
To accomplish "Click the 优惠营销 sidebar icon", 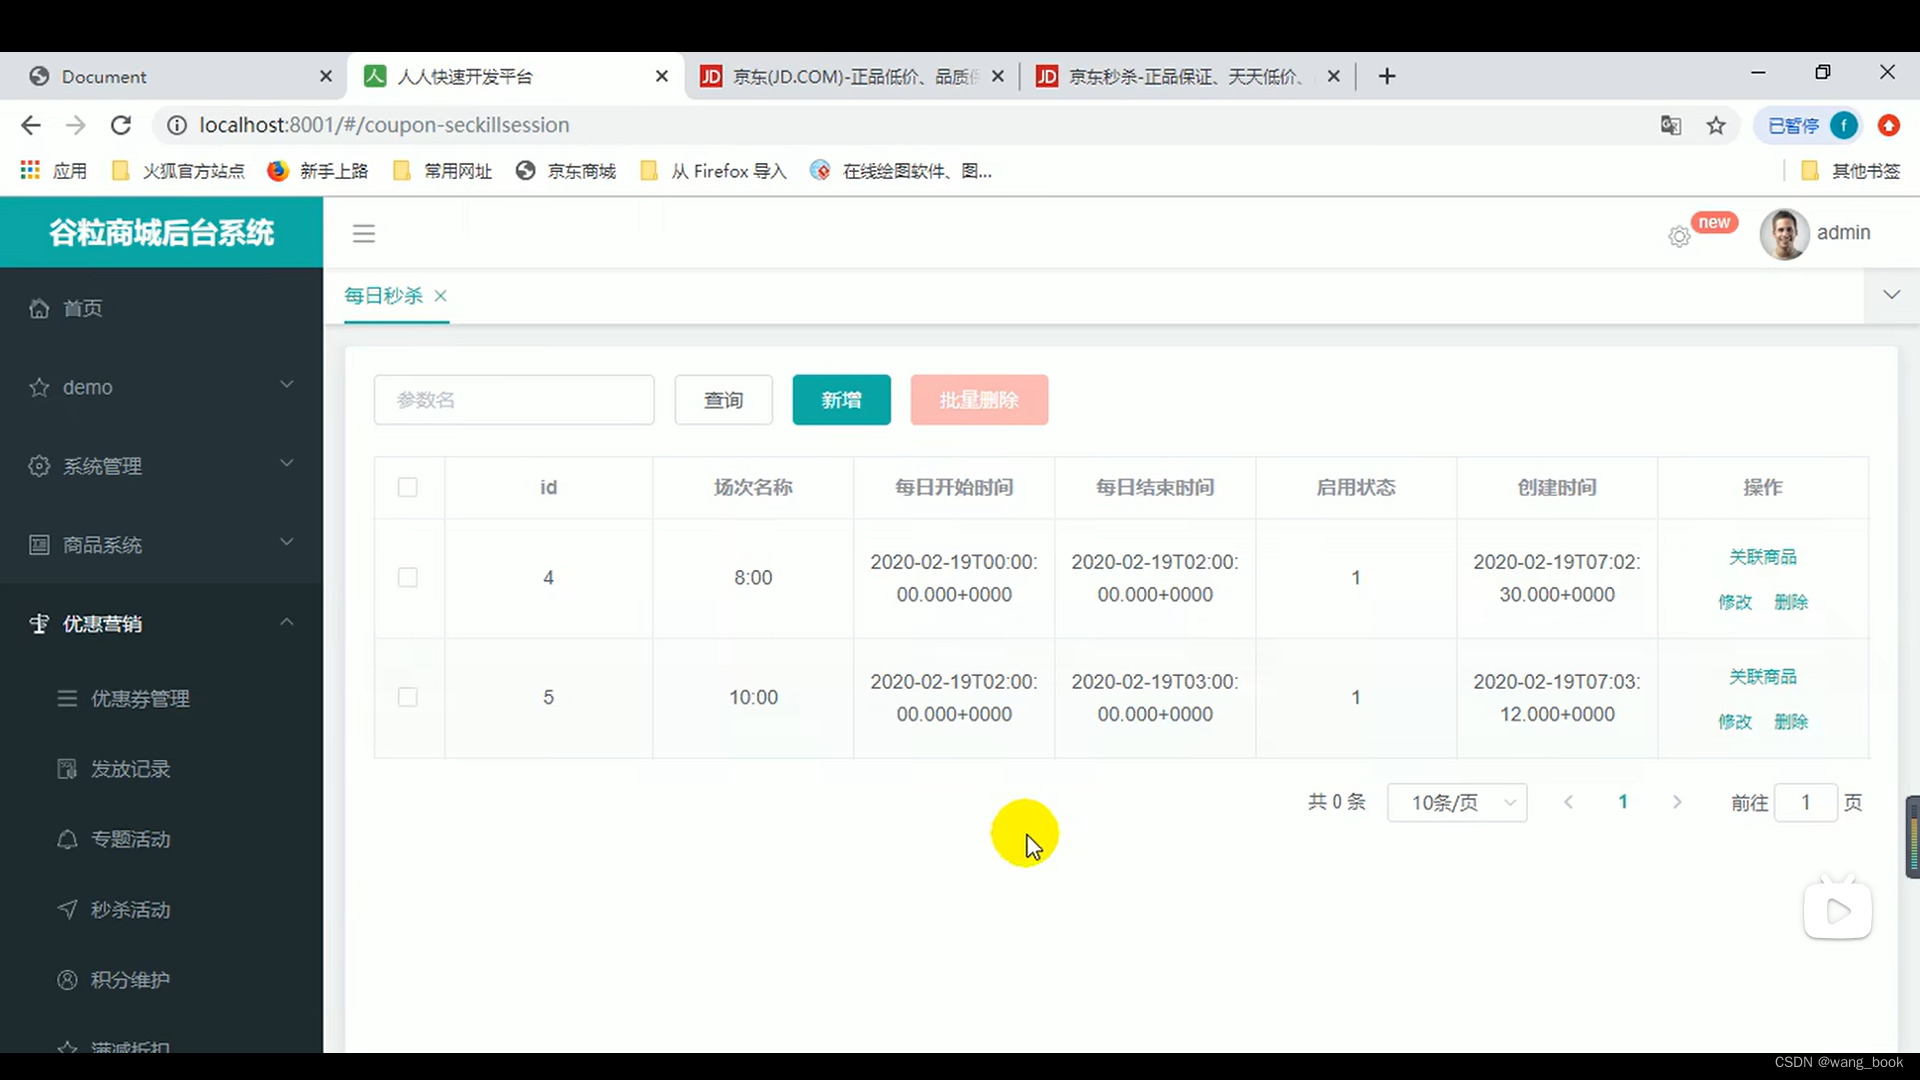I will [37, 622].
